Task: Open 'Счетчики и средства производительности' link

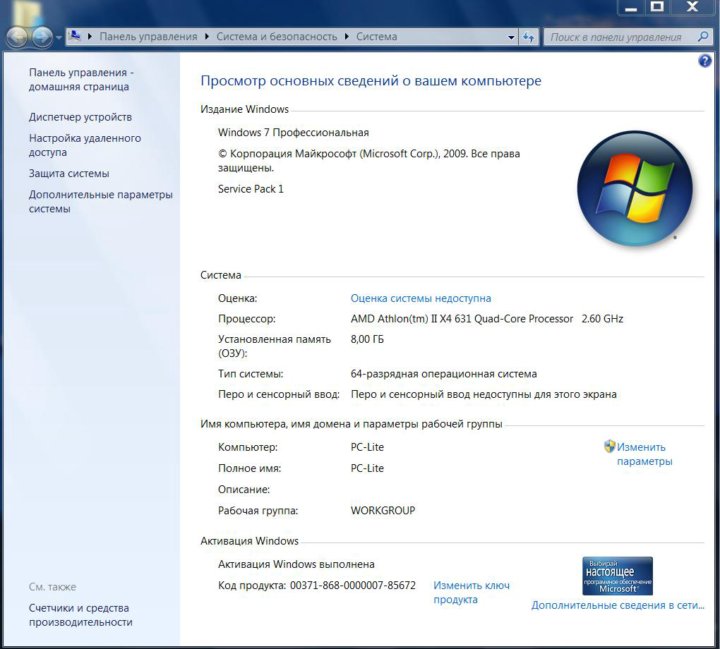Action: coord(80,615)
